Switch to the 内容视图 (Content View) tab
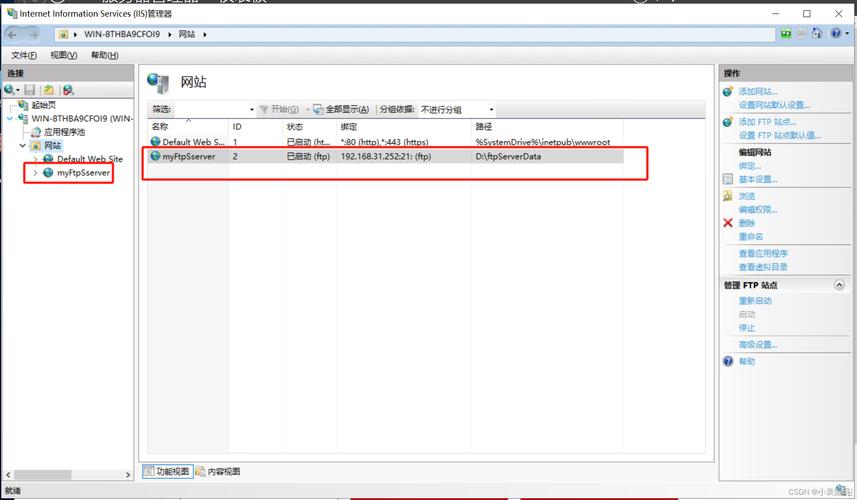 [218, 471]
